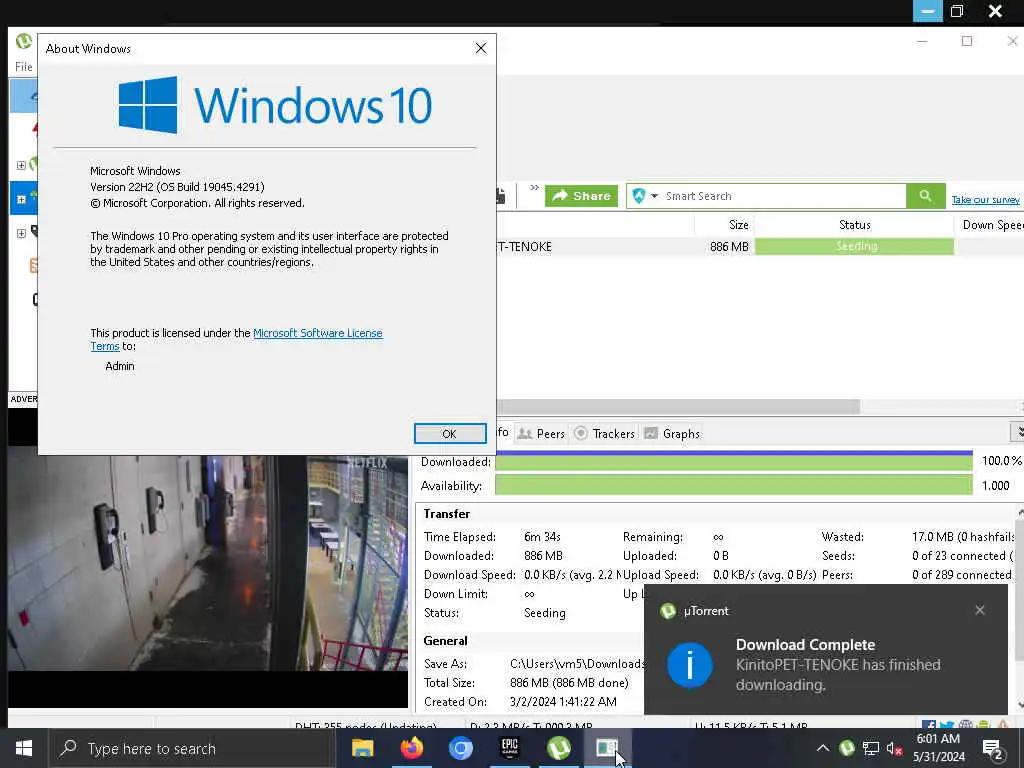This screenshot has height=768, width=1024.
Task: Click the About Windows (winver) taskbar icon
Action: [607, 748]
